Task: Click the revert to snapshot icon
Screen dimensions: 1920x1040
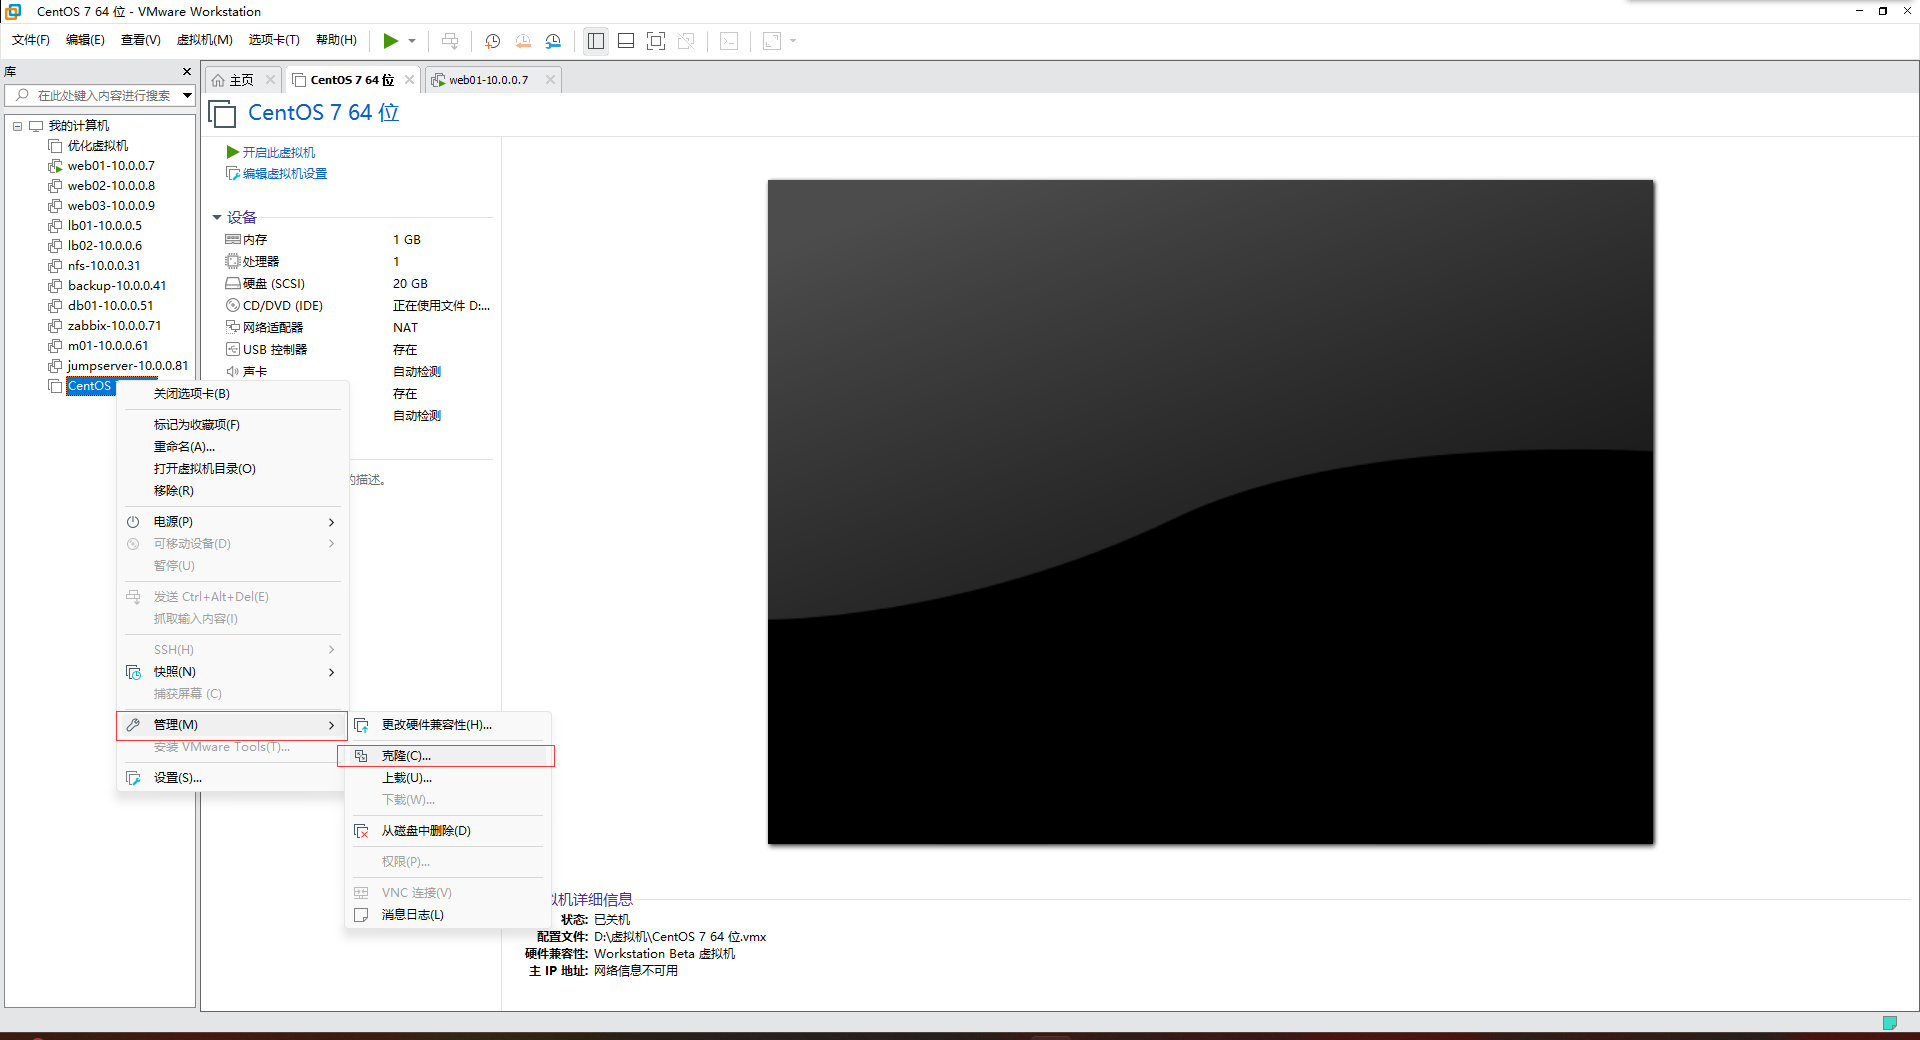Action: [523, 41]
